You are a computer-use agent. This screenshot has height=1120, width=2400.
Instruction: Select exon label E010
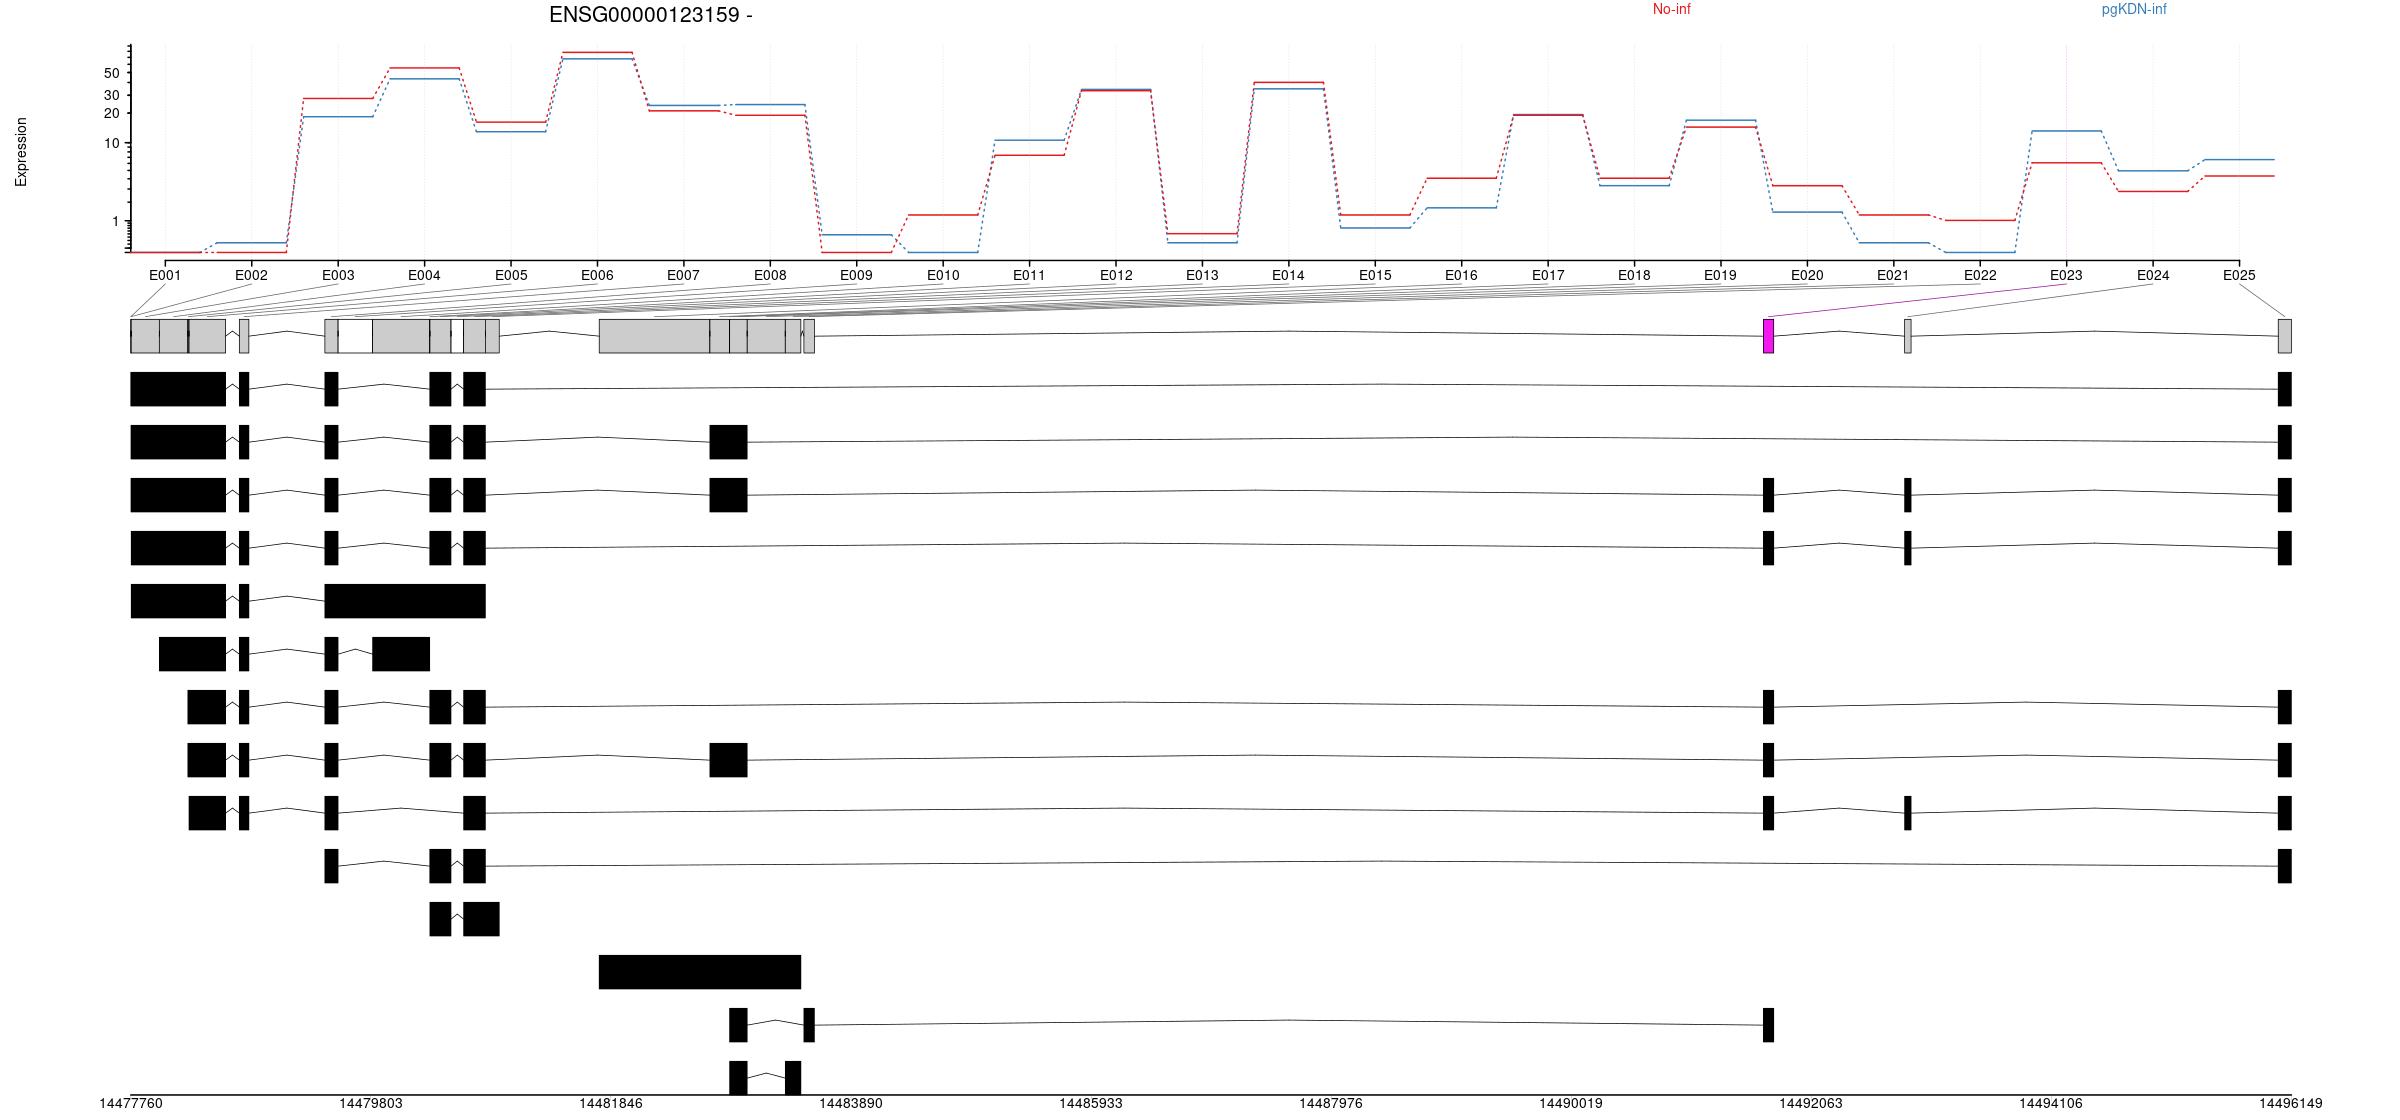click(943, 275)
